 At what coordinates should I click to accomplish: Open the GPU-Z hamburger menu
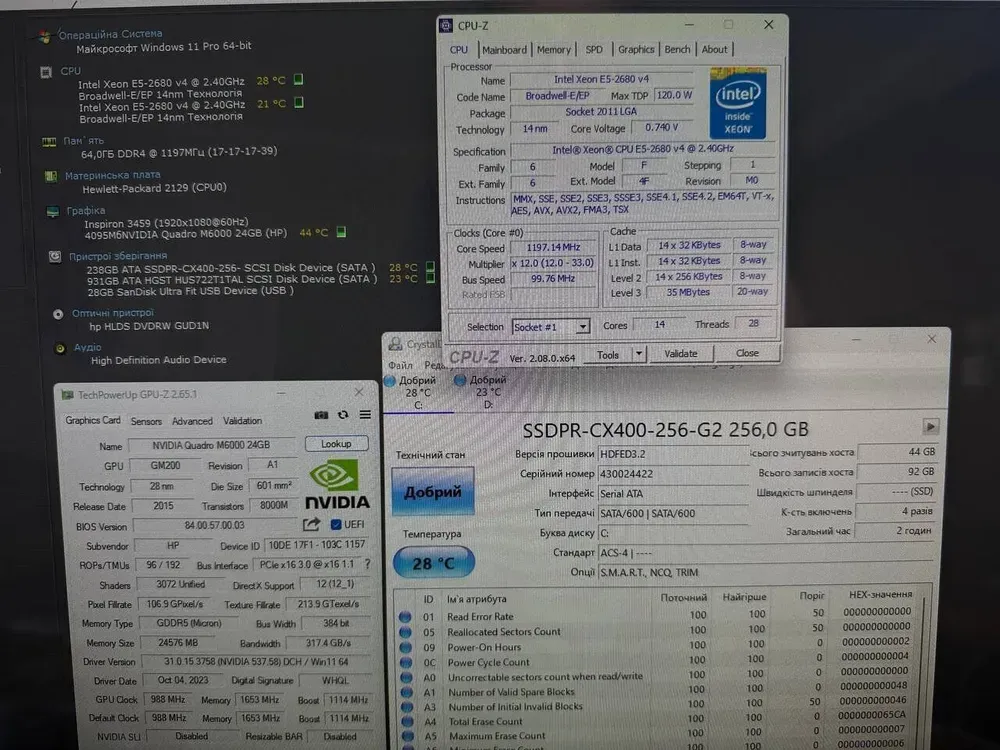[x=365, y=415]
